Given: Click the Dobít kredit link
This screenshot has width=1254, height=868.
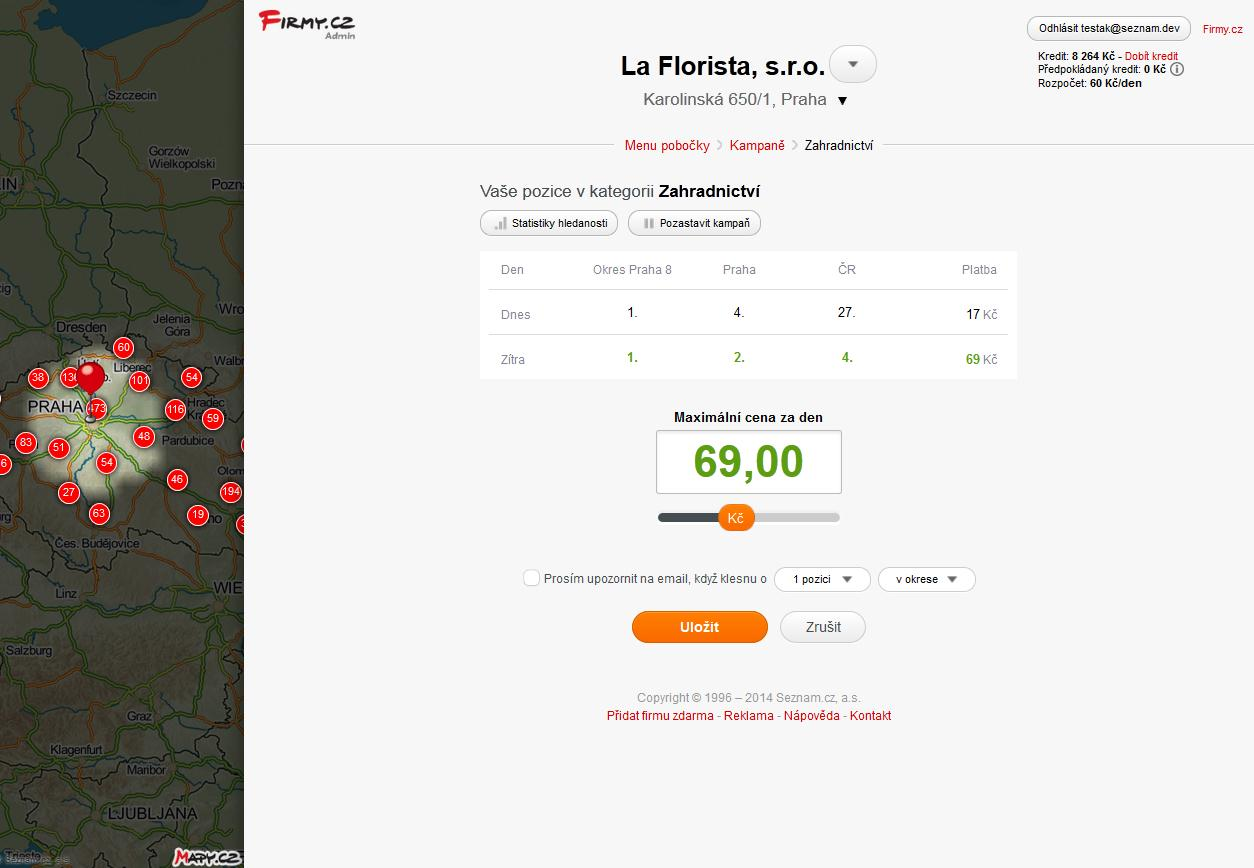Looking at the screenshot, I should (1151, 56).
